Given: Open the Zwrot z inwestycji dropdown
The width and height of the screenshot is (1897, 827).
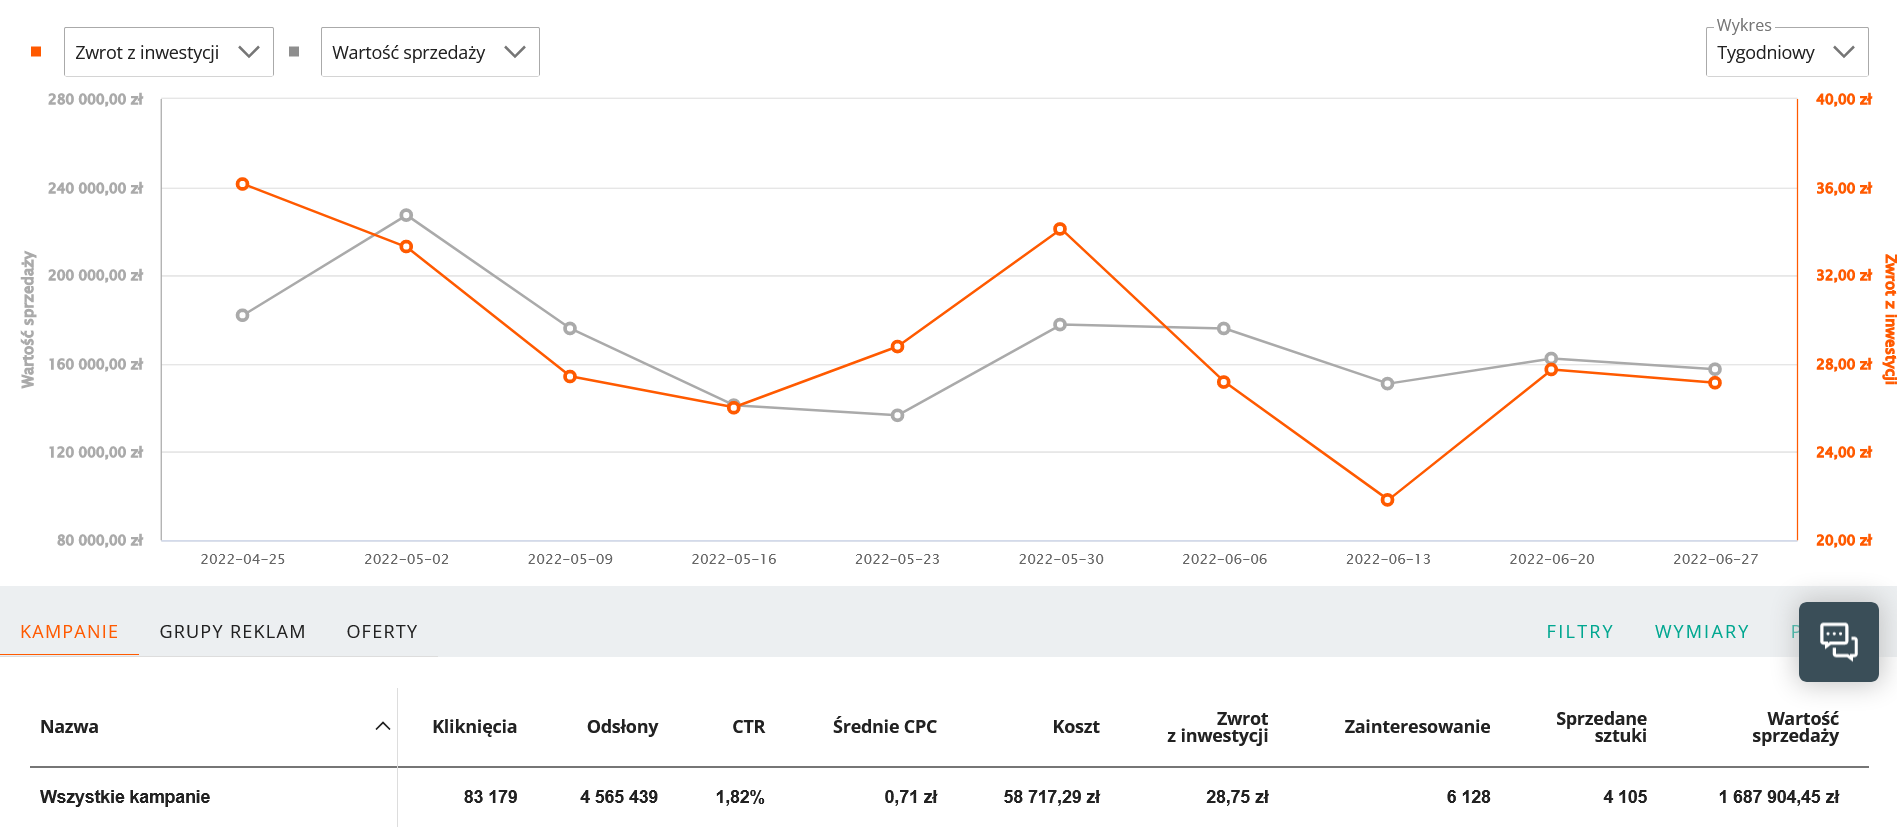Looking at the screenshot, I should pos(168,52).
